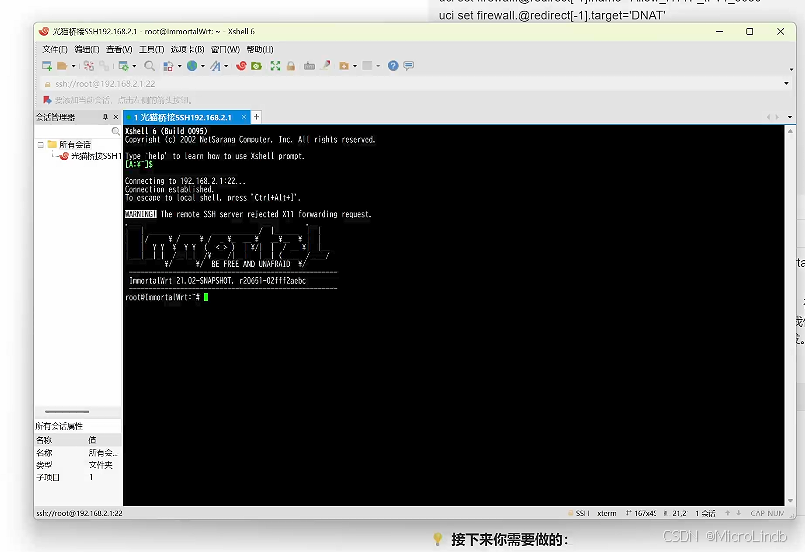Open the 选项卡(B) menu

pos(187,49)
